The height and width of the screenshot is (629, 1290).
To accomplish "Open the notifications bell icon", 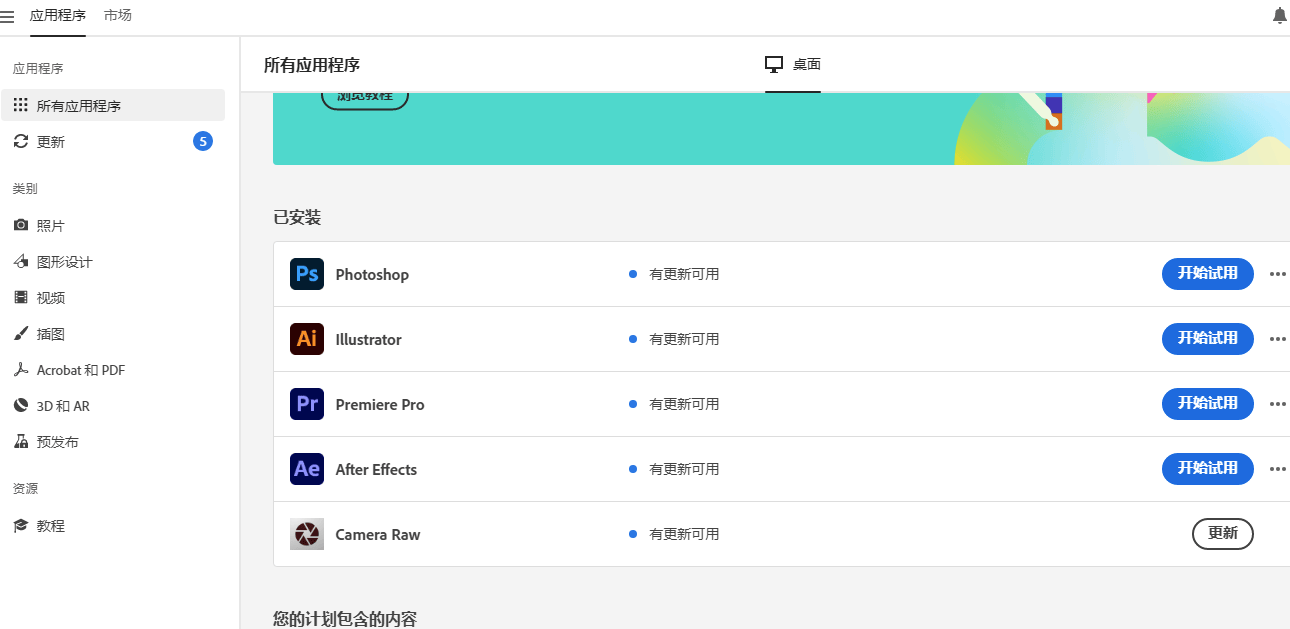I will click(x=1279, y=15).
